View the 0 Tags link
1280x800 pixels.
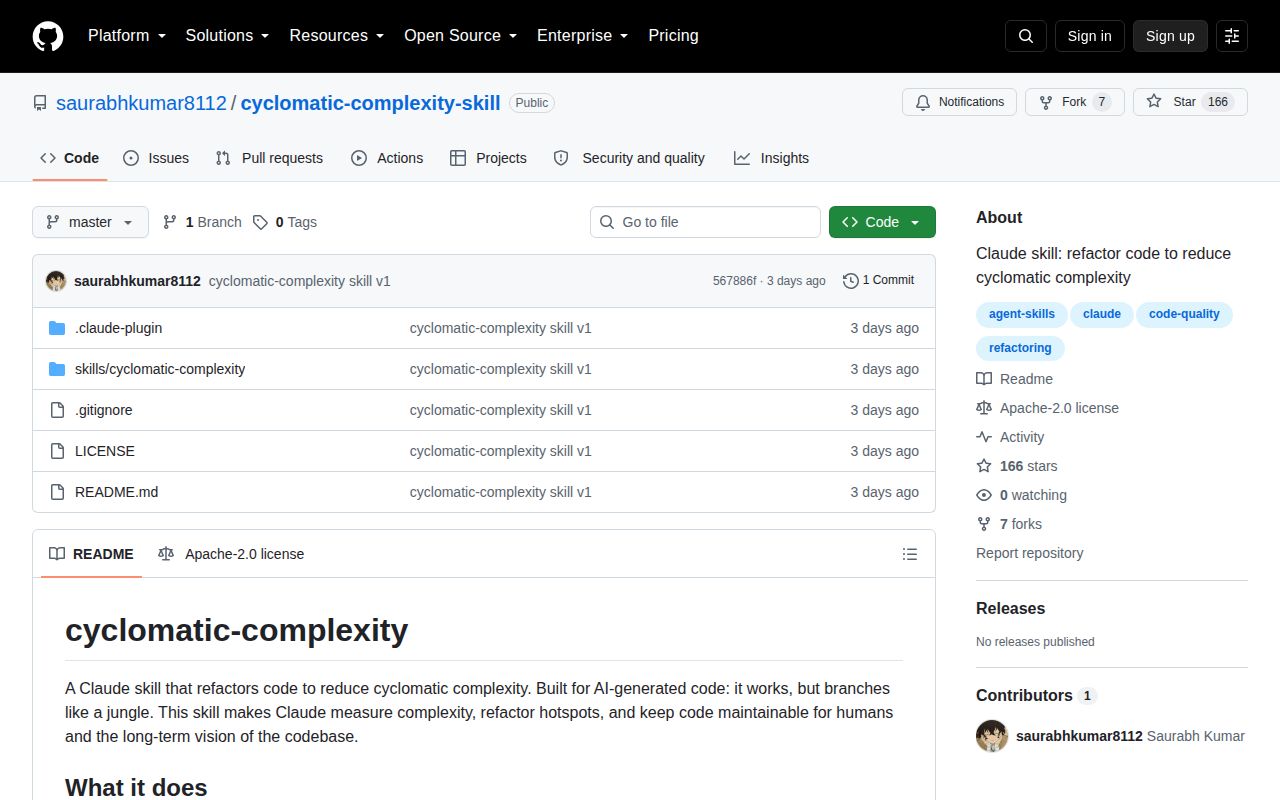285,222
